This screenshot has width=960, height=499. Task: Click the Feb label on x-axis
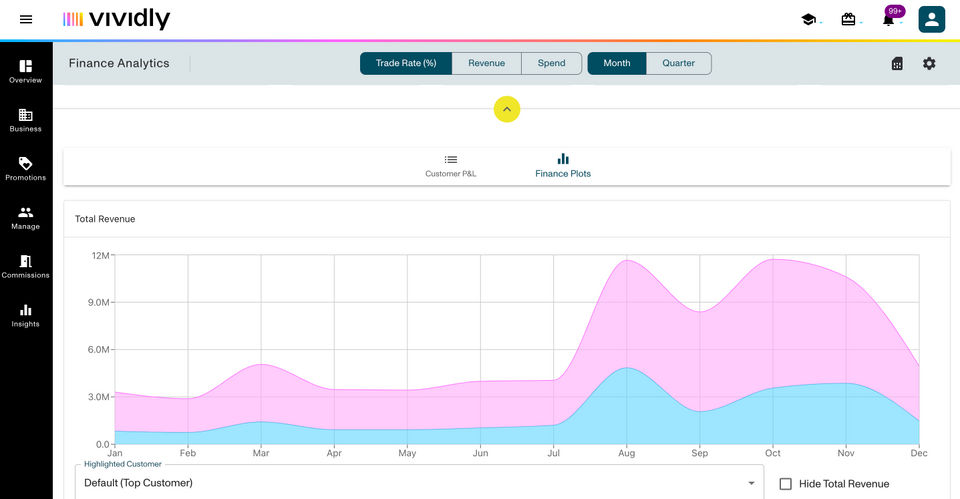pyautogui.click(x=188, y=453)
